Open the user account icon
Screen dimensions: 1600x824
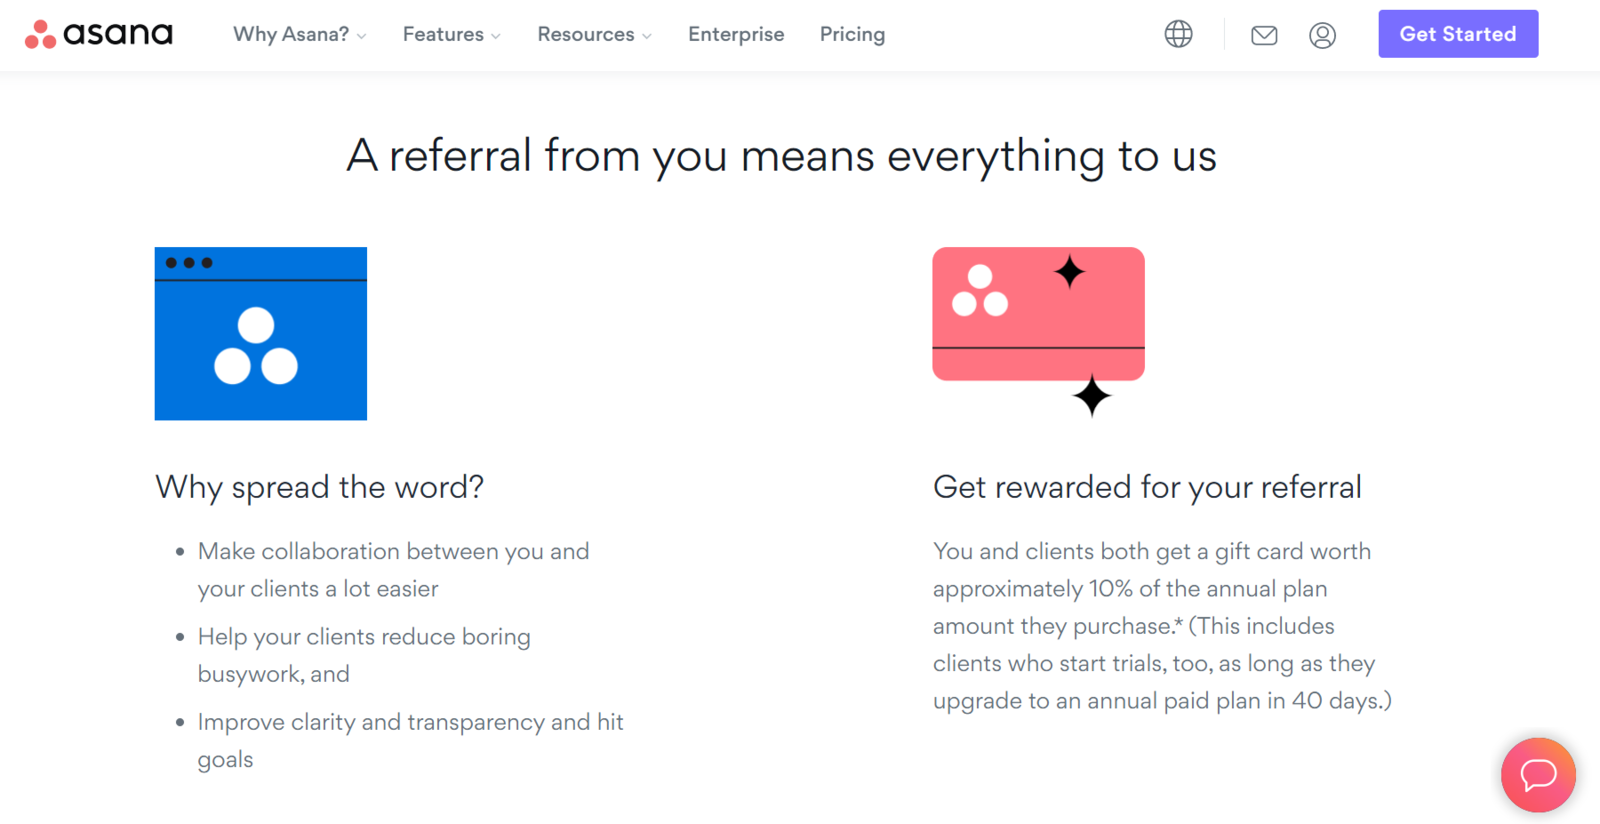click(1322, 36)
